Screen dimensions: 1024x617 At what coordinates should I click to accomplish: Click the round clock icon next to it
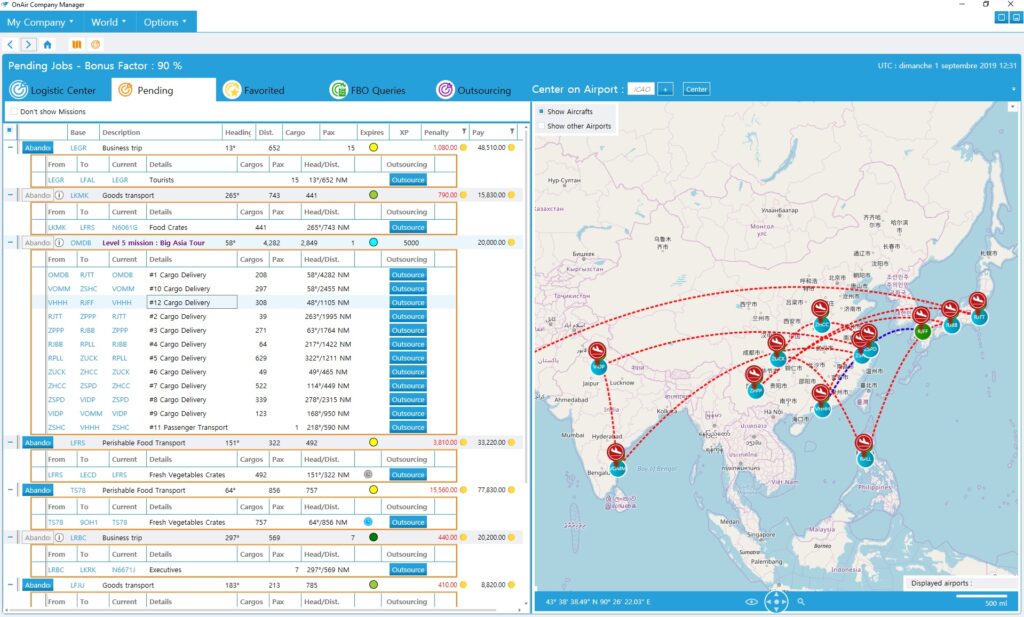tap(95, 44)
